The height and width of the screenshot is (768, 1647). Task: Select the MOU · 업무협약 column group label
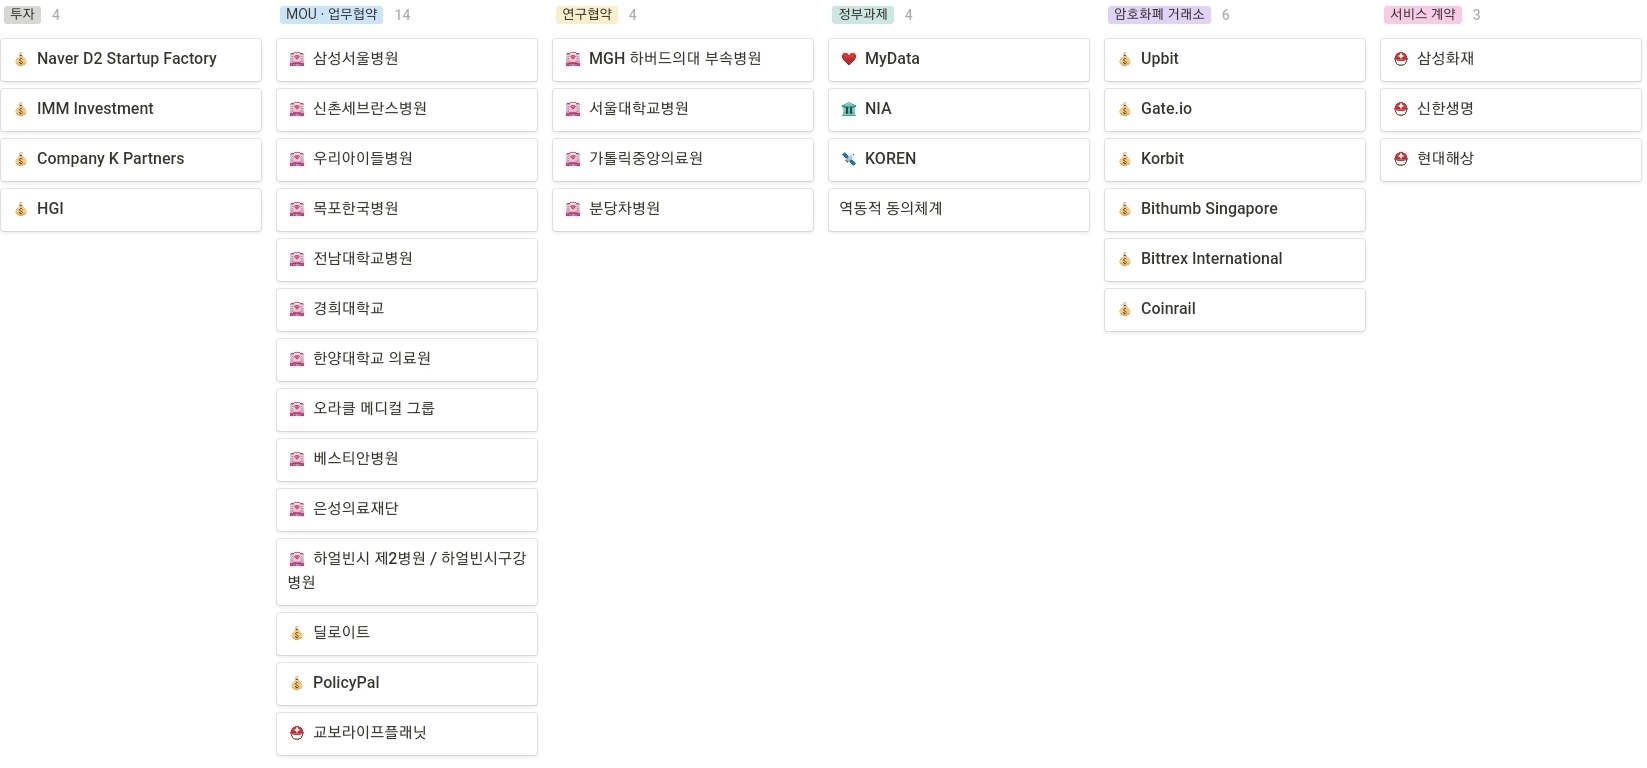tap(332, 14)
